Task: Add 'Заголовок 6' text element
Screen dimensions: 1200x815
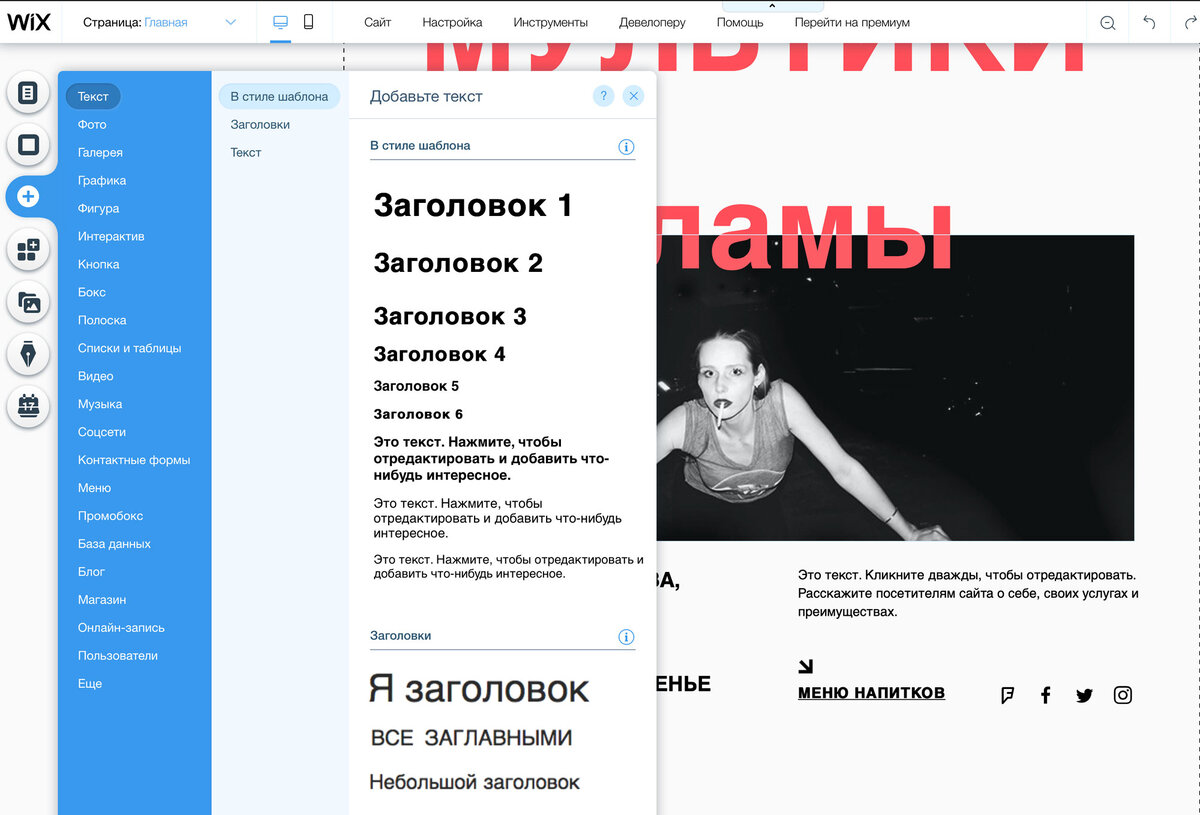Action: tap(418, 414)
